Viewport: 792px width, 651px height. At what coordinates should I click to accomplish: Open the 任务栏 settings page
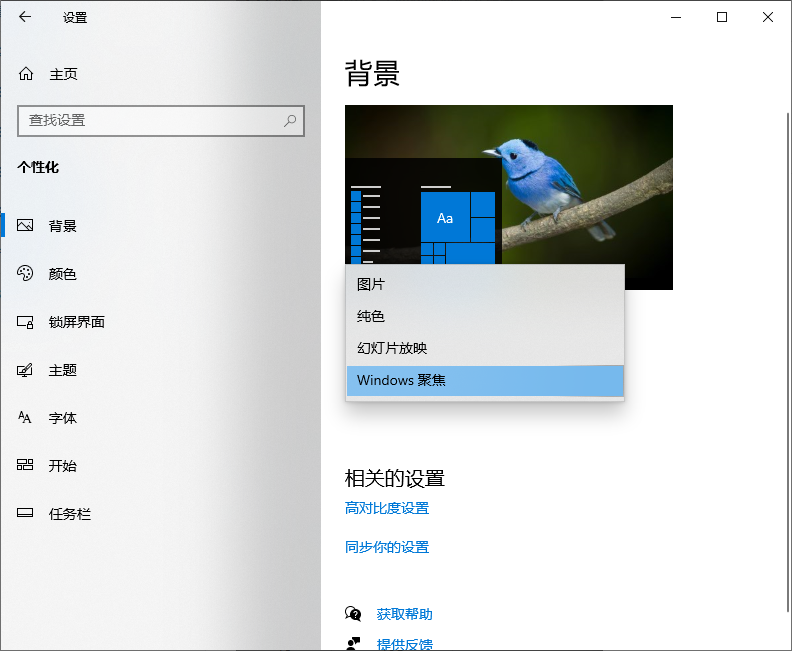[70, 514]
